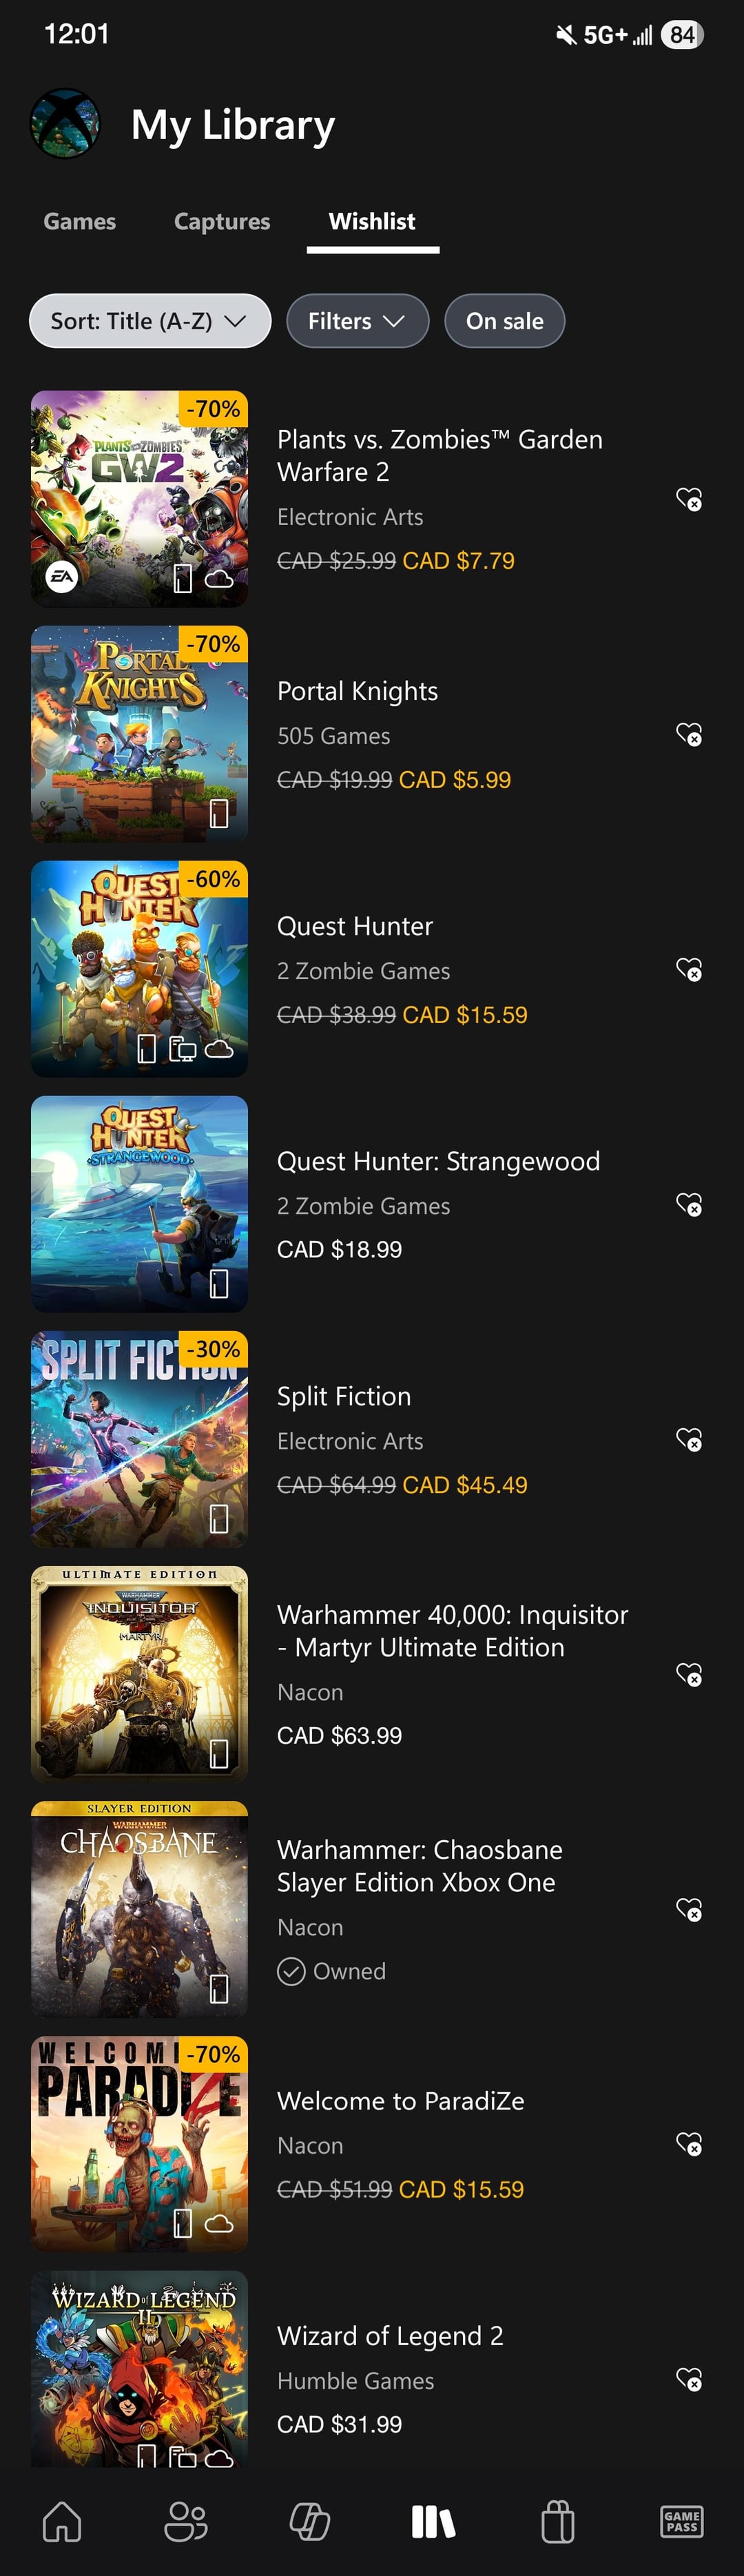This screenshot has width=744, height=2576.
Task: Open Welcome to ParadiZe game title
Action: (x=400, y=2100)
